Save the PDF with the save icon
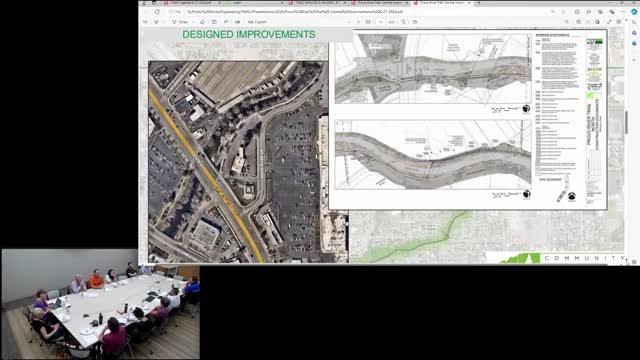The image size is (640, 360). click(x=588, y=22)
